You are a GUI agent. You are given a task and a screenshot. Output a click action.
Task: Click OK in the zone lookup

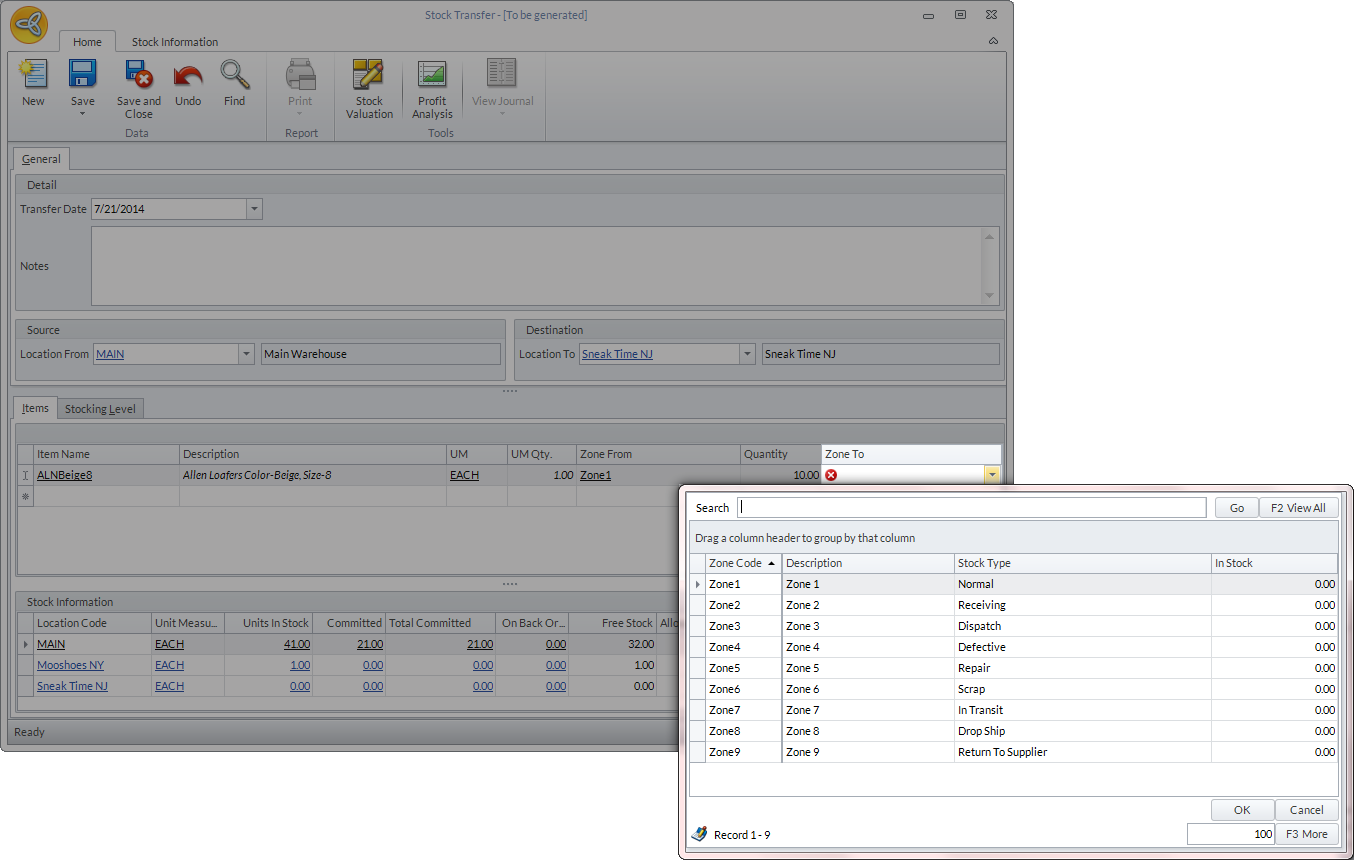(1242, 810)
